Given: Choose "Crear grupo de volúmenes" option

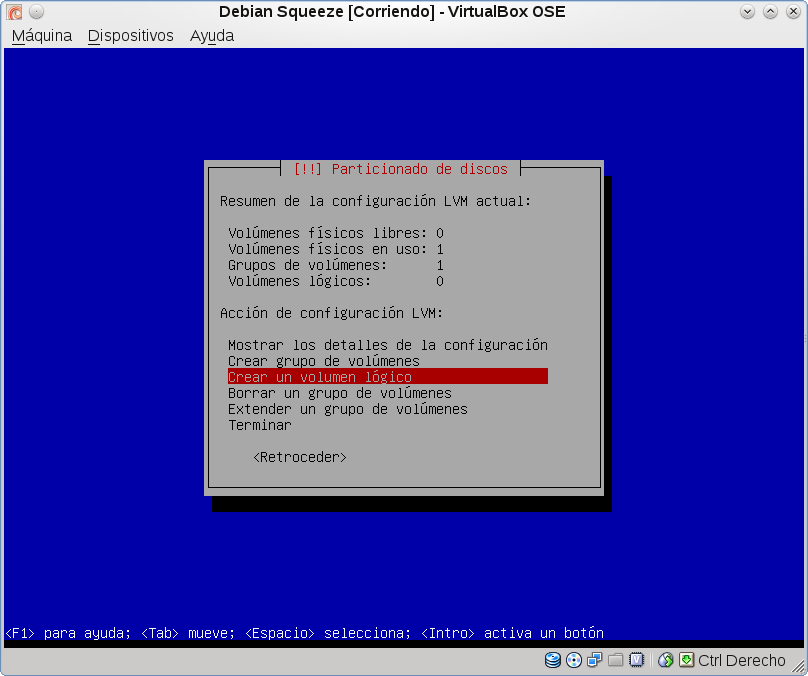Looking at the screenshot, I should (323, 361).
